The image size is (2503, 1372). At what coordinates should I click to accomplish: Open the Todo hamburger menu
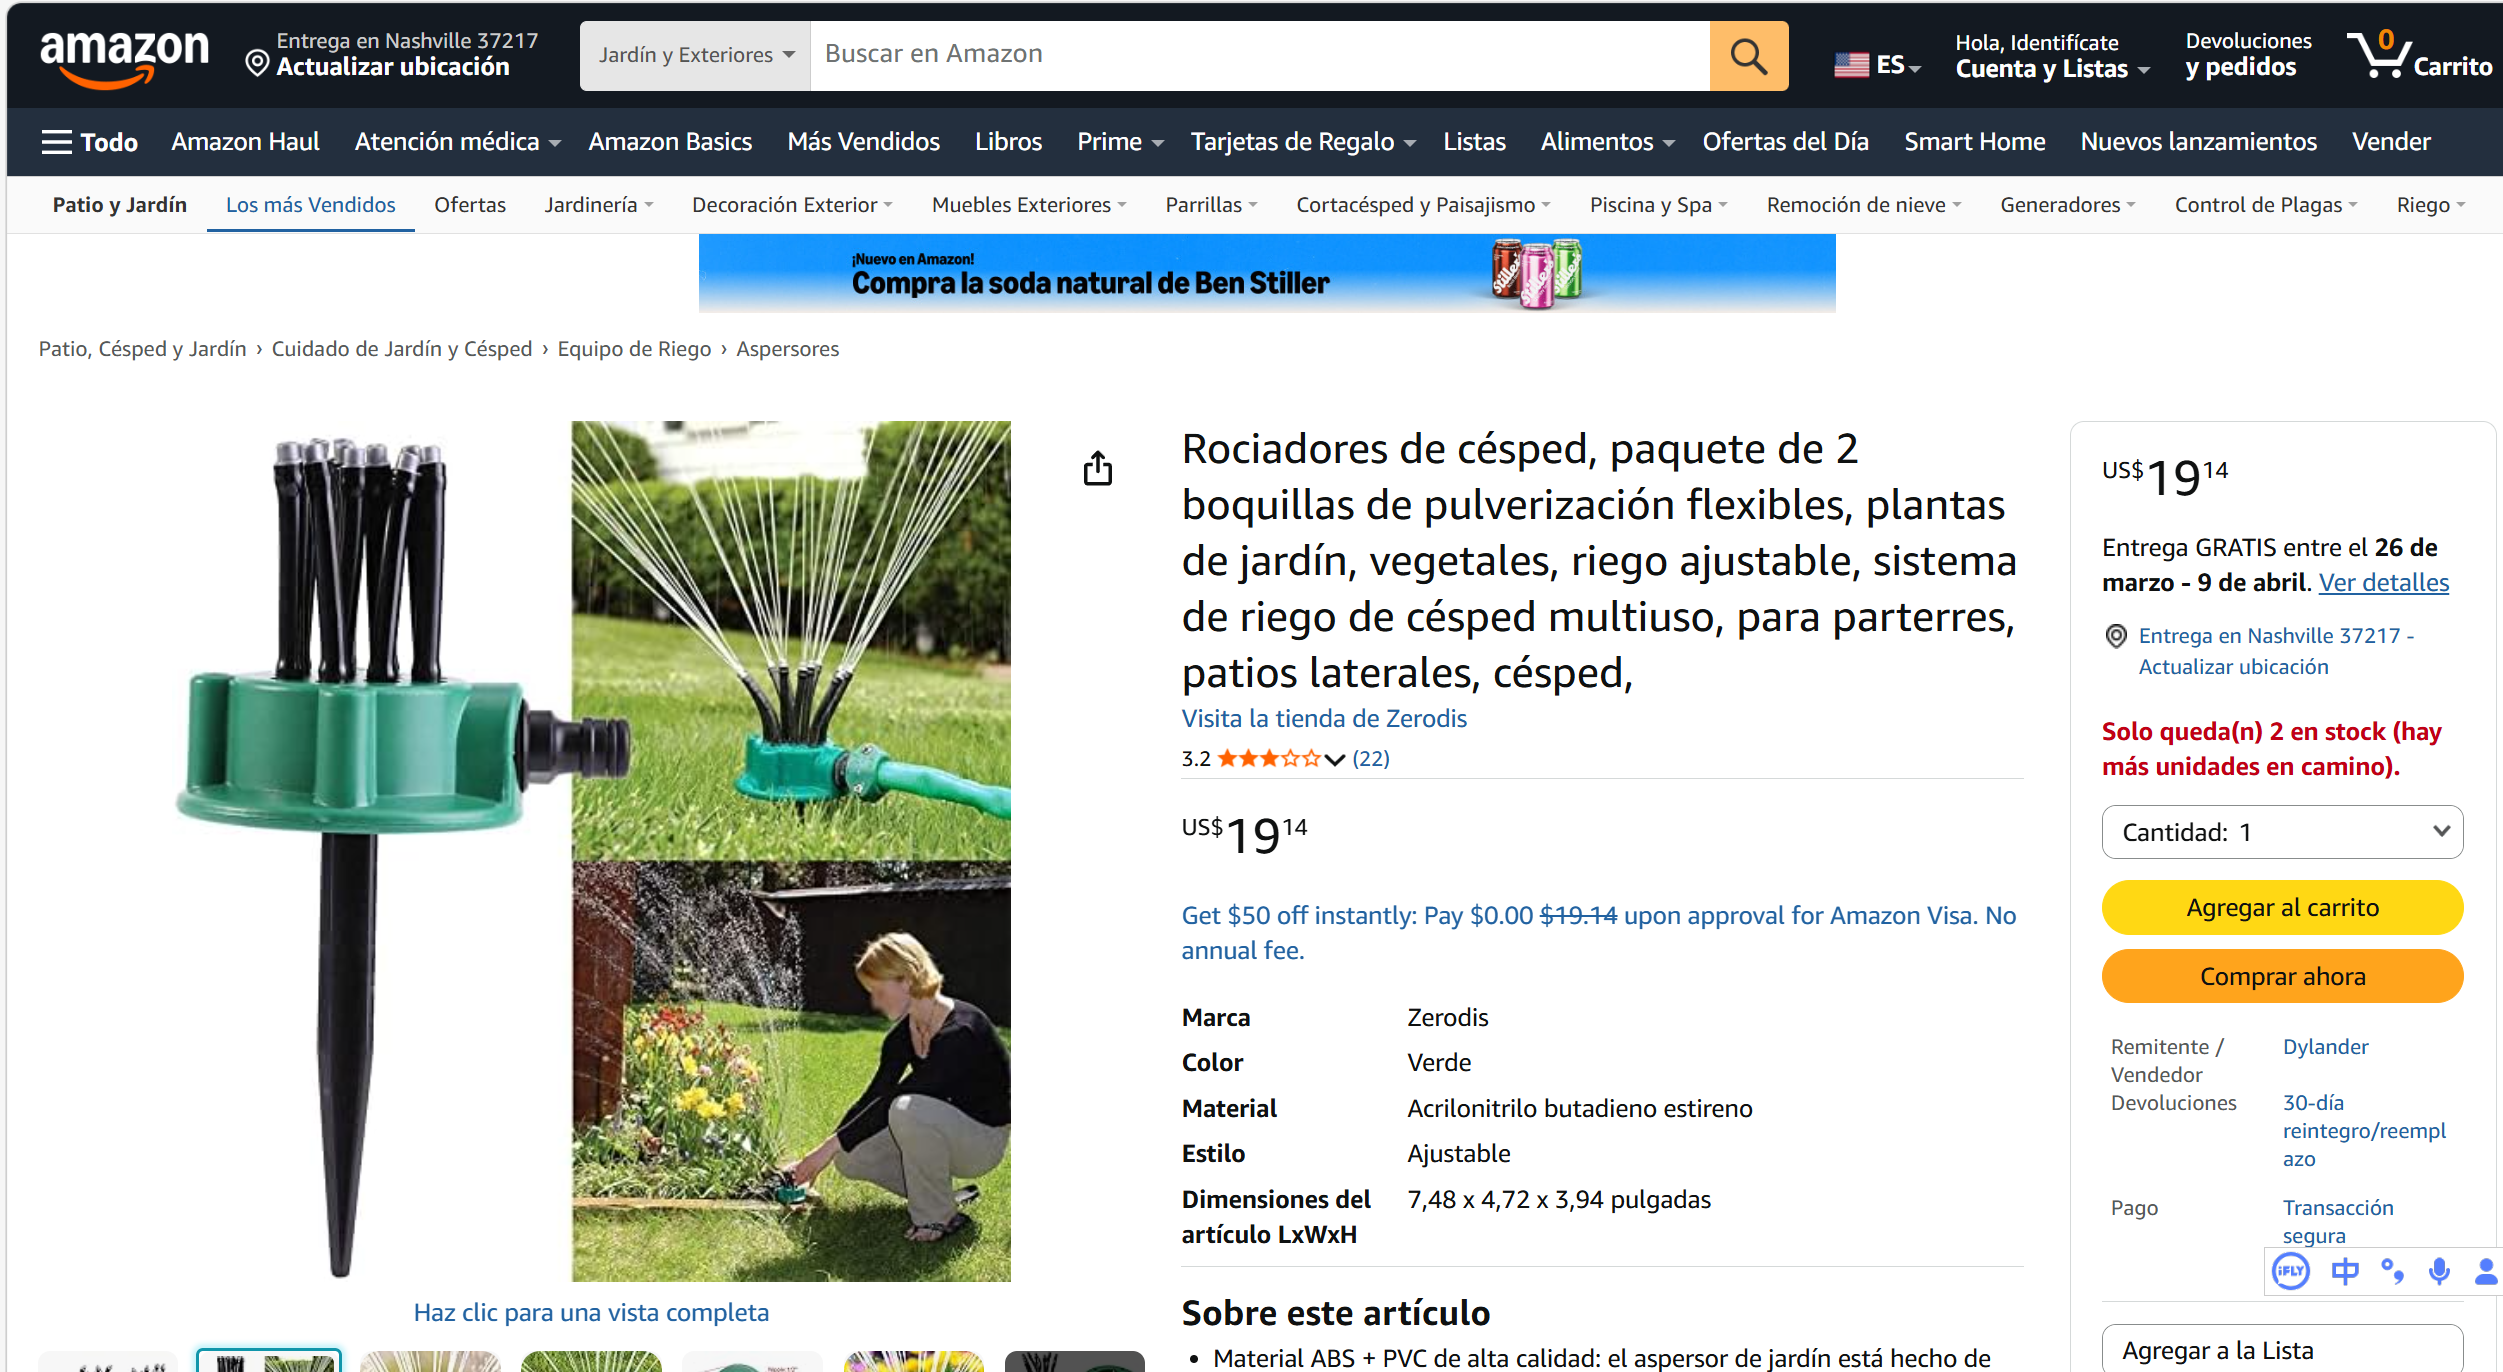[89, 142]
